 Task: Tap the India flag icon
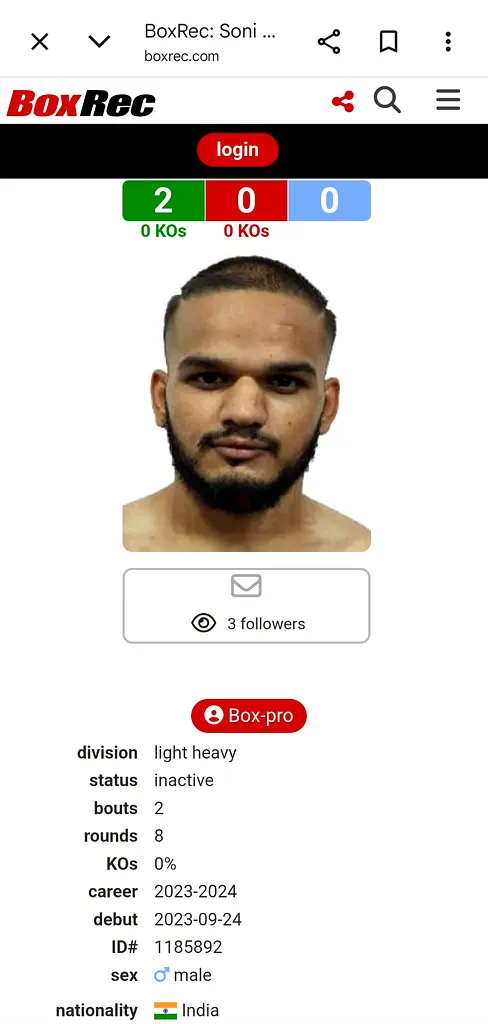(165, 1011)
